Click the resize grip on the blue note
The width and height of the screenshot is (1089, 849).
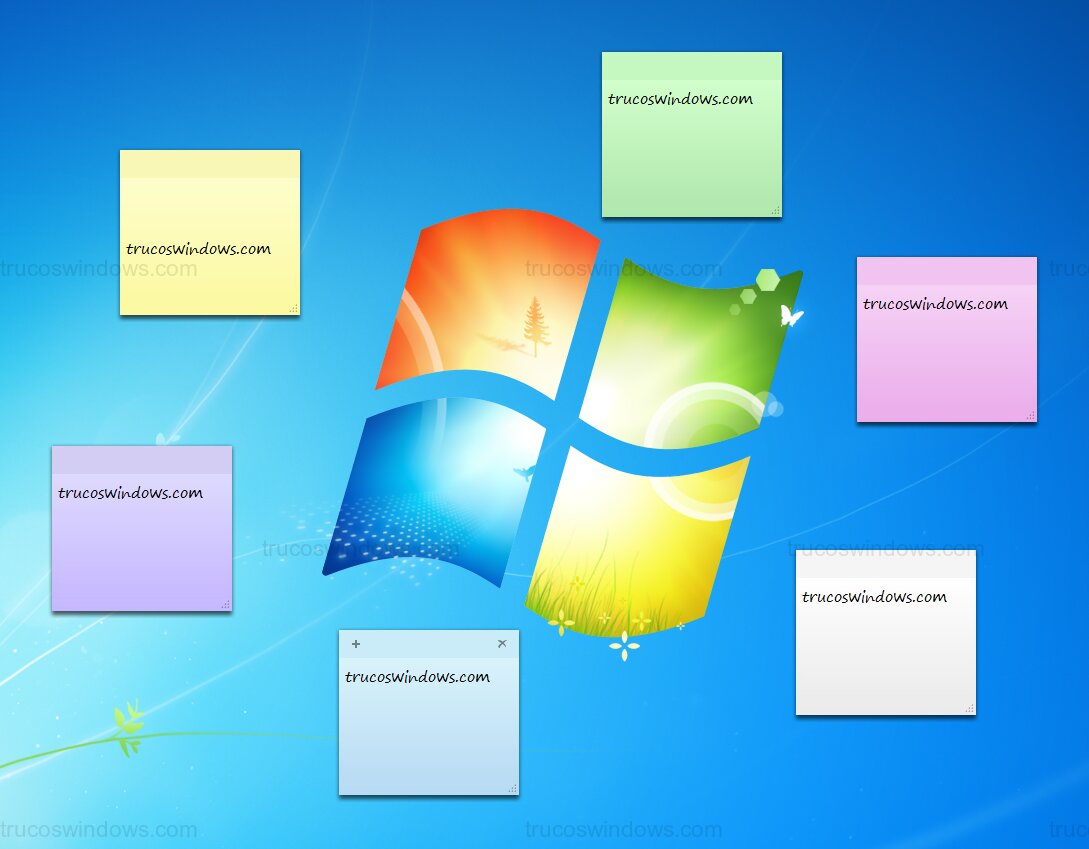[513, 789]
